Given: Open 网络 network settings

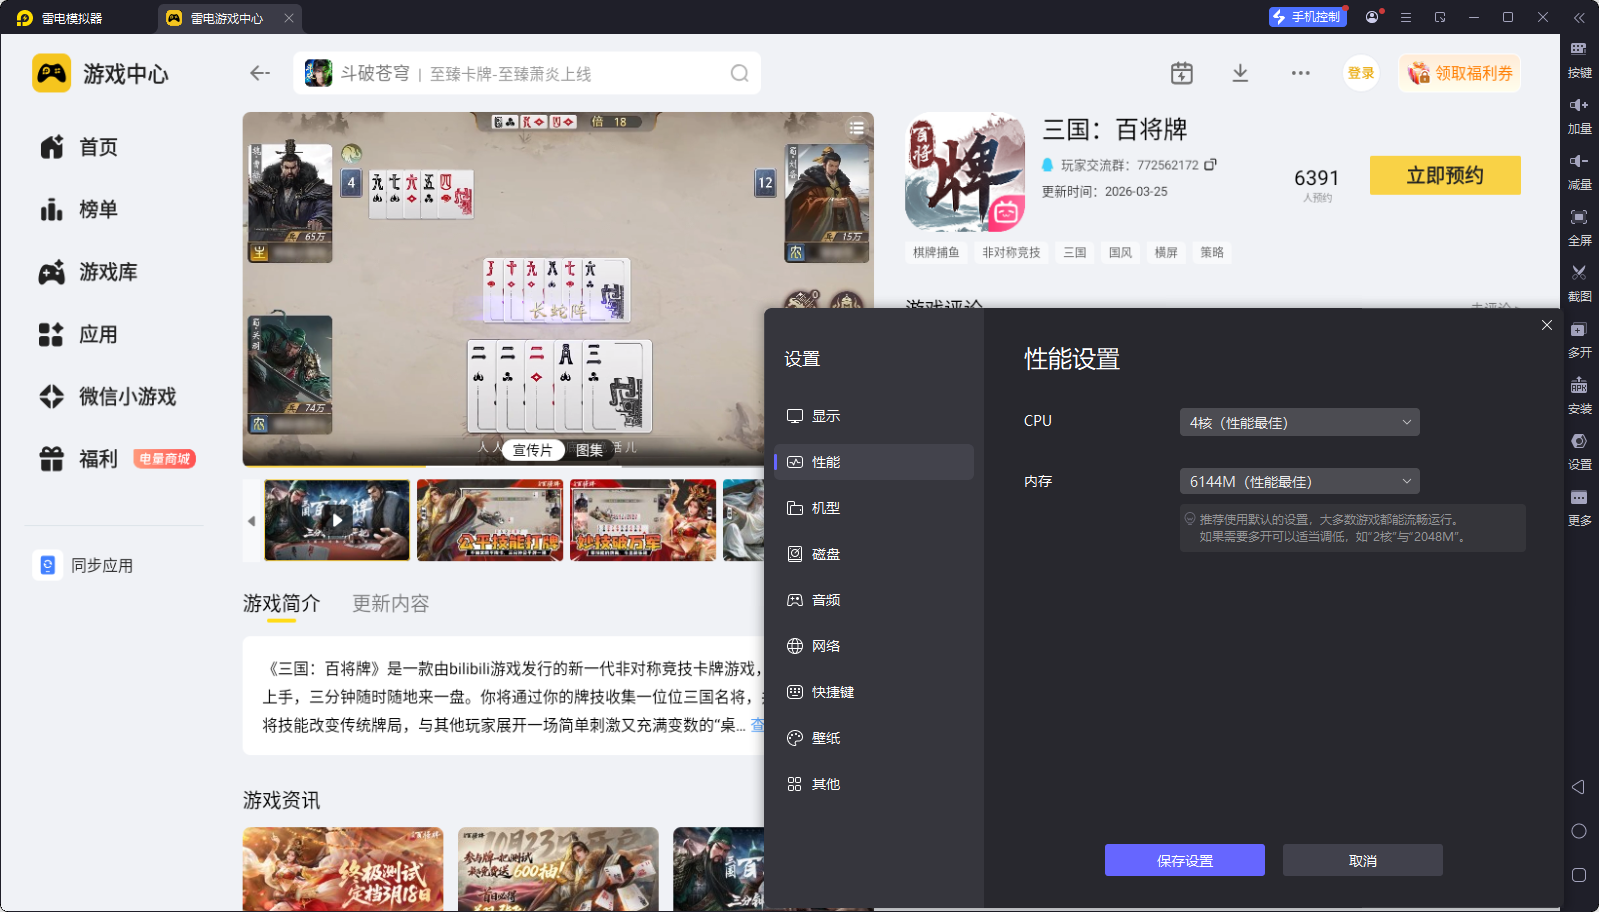Looking at the screenshot, I should click(874, 646).
